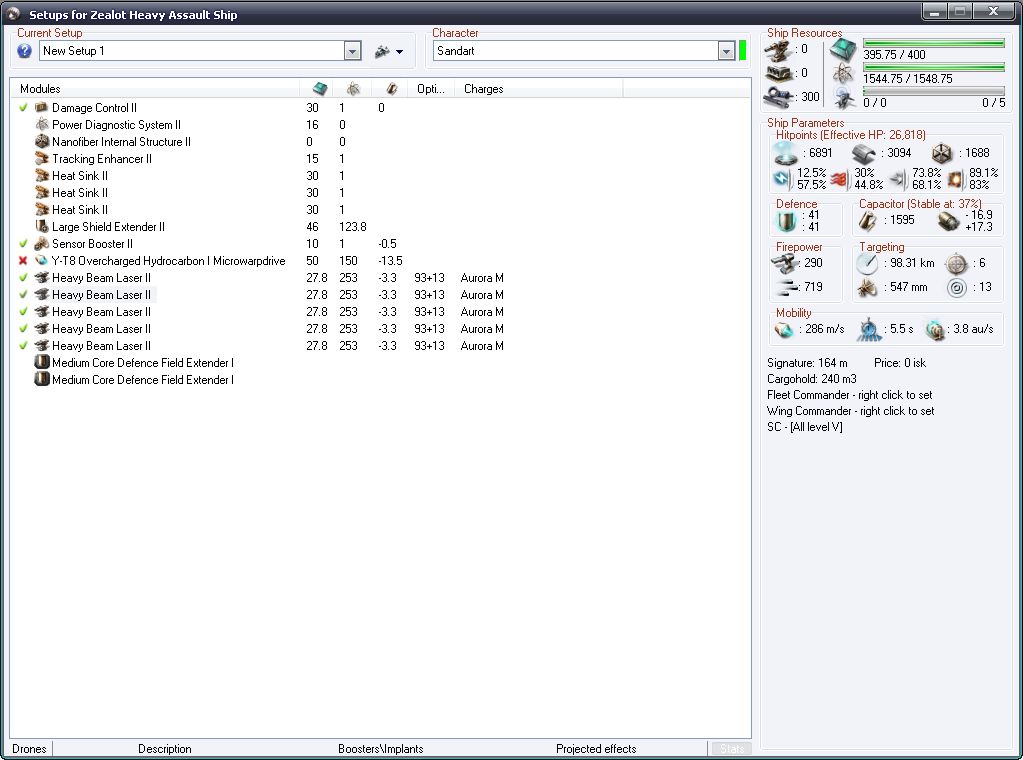
Task: Click the Signature: 164 m text
Action: (x=807, y=363)
